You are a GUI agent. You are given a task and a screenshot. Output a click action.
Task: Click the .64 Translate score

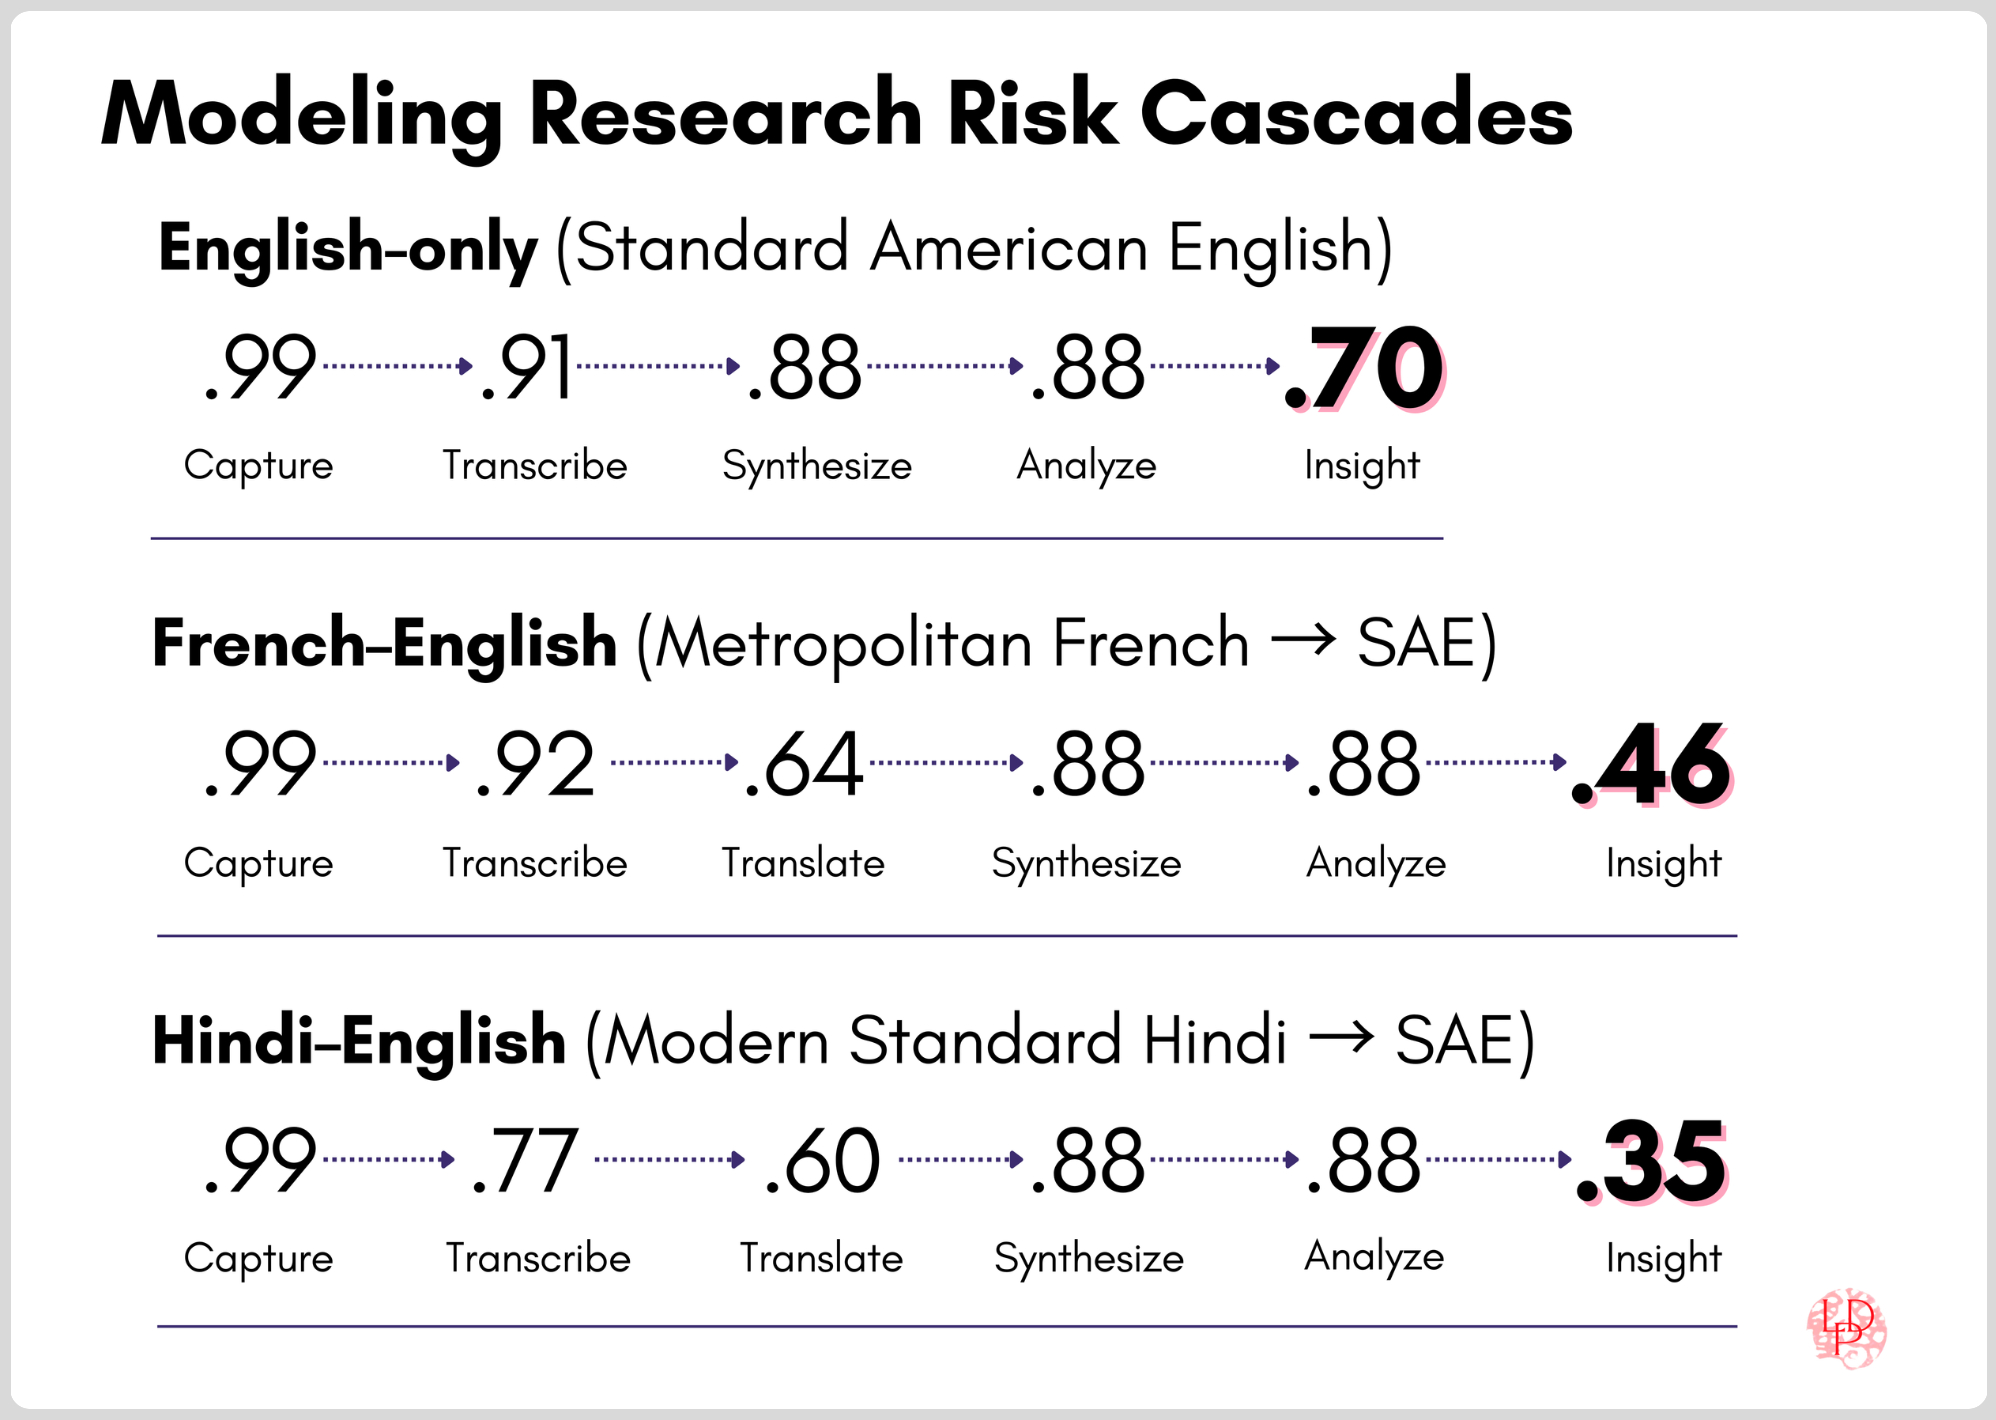coord(804,765)
